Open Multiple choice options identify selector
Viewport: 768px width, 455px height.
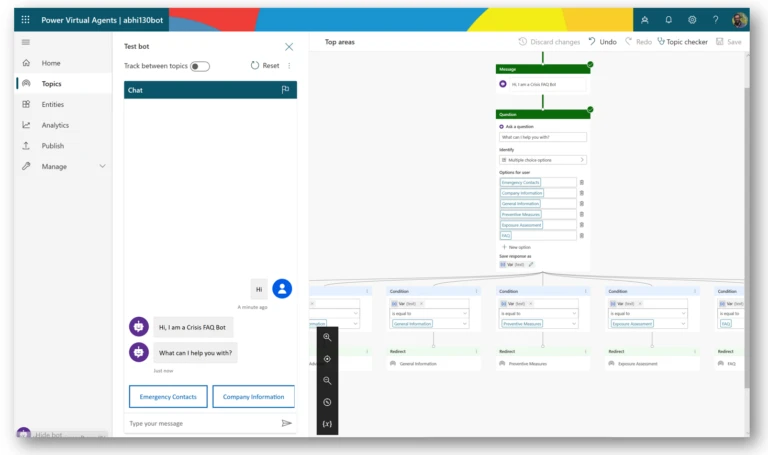pos(542,160)
